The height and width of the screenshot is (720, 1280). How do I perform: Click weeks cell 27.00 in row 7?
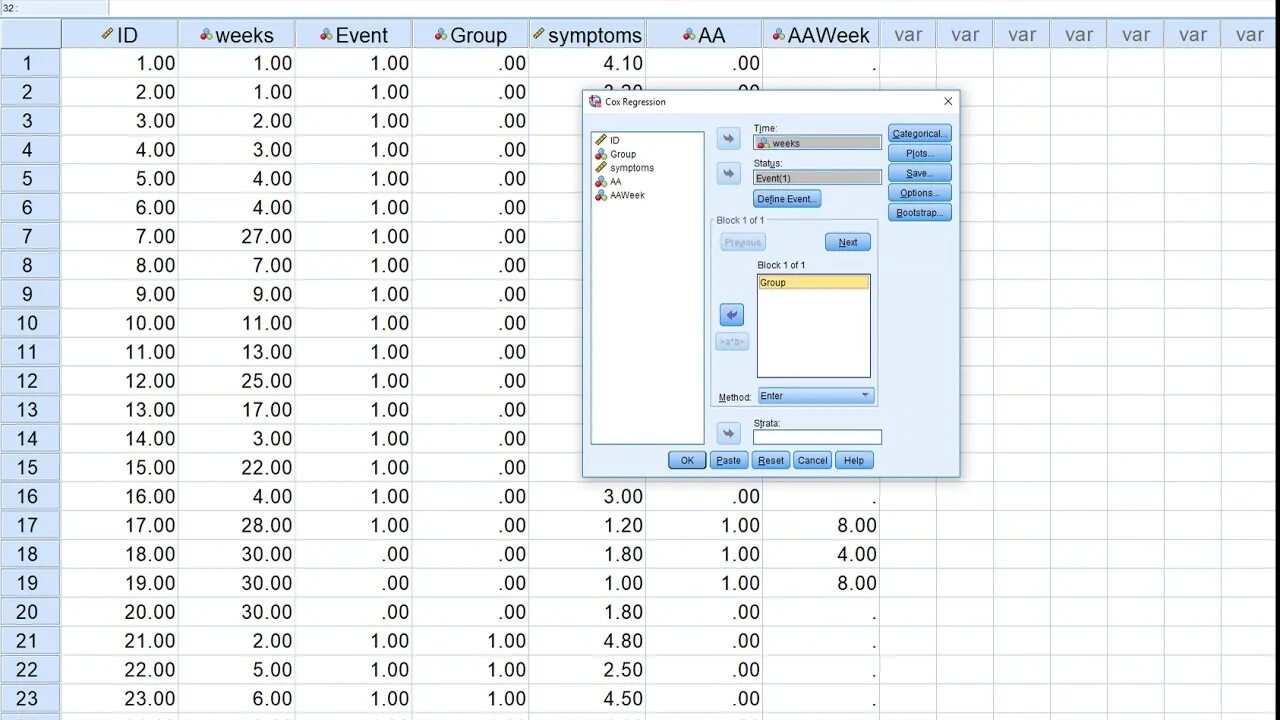point(237,236)
